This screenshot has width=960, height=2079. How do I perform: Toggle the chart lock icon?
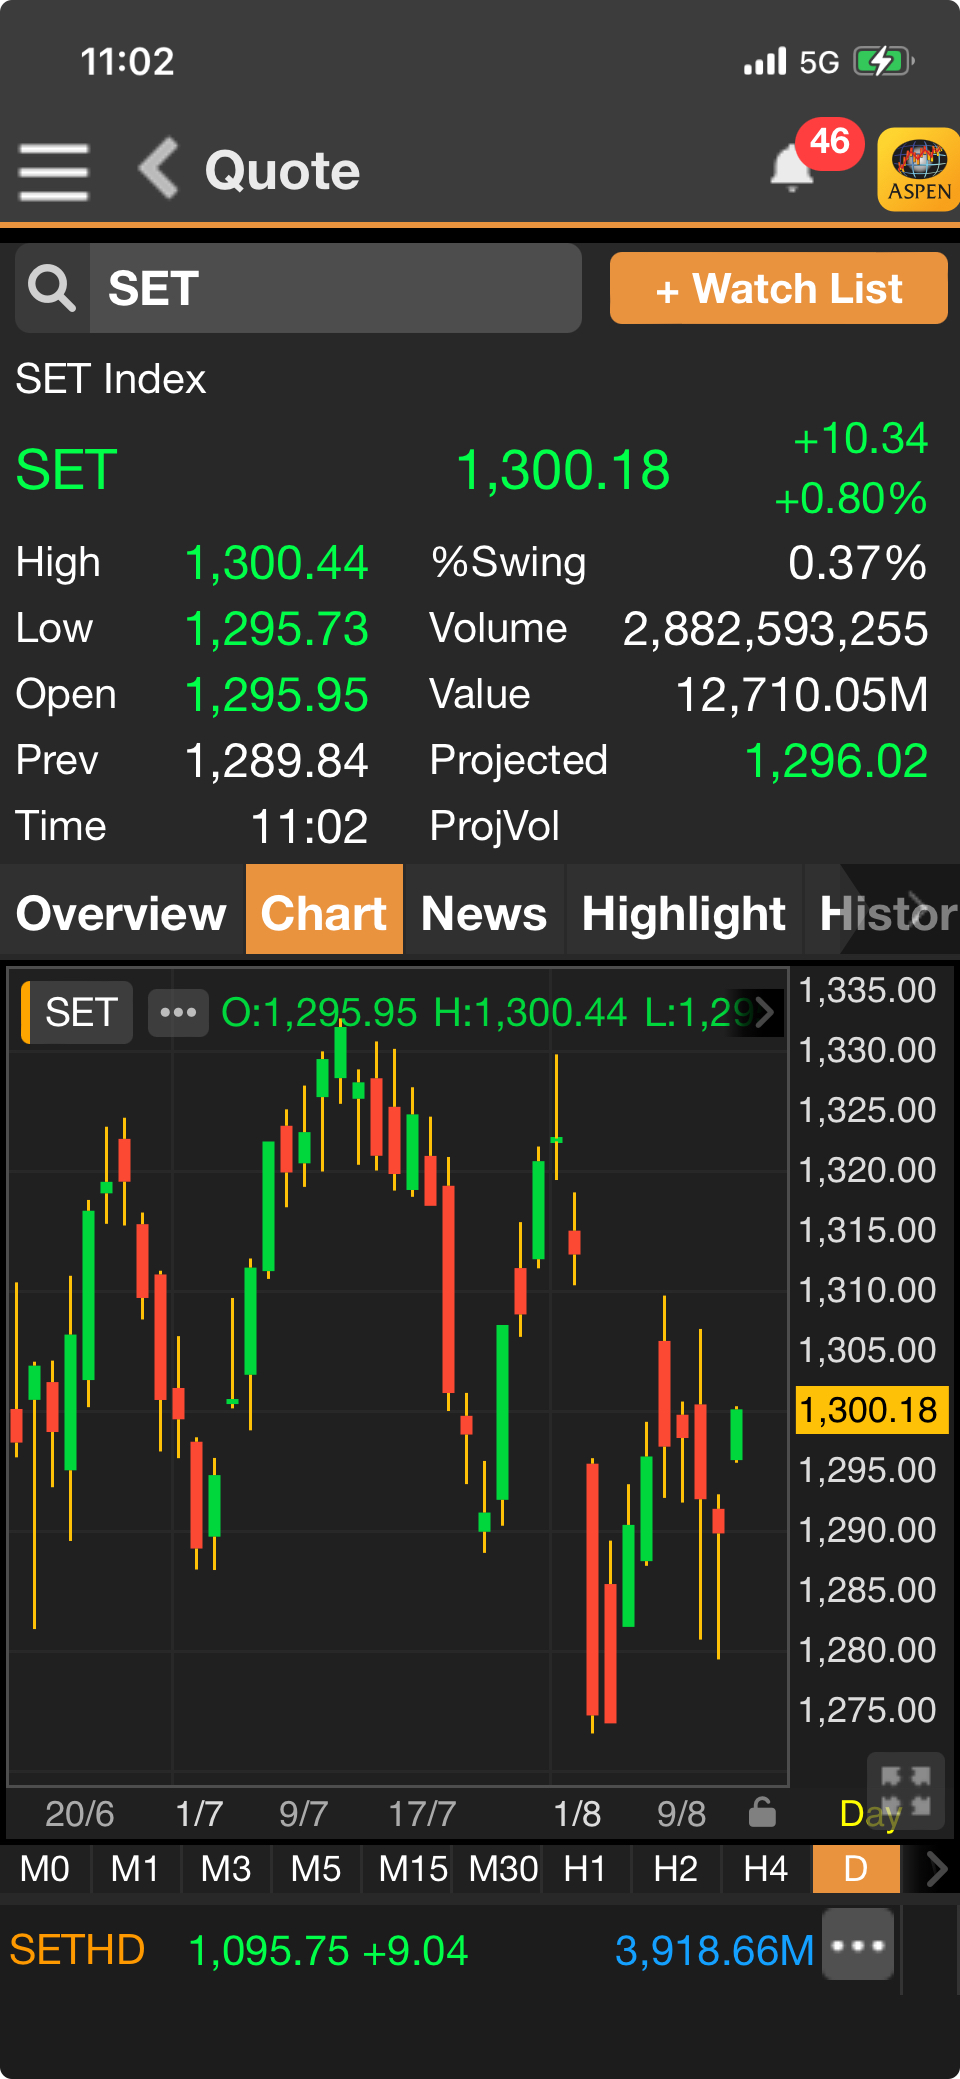click(x=762, y=1812)
